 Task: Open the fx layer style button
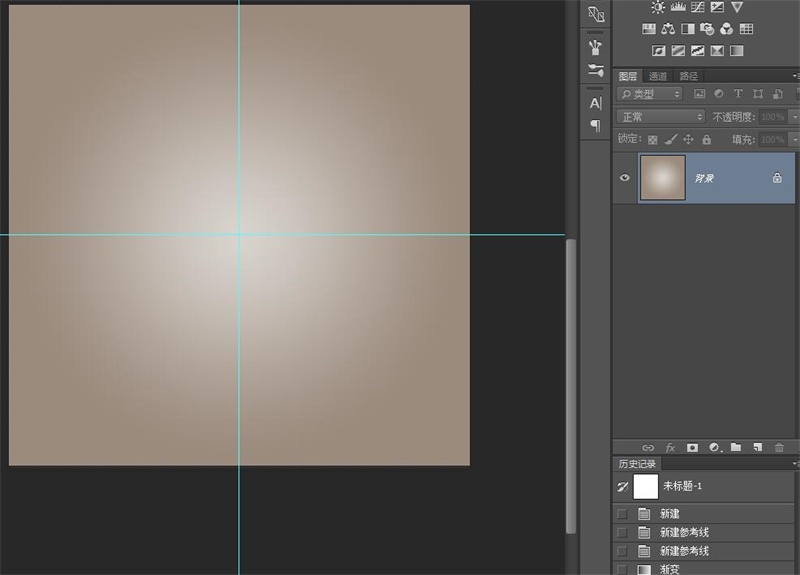(x=670, y=447)
